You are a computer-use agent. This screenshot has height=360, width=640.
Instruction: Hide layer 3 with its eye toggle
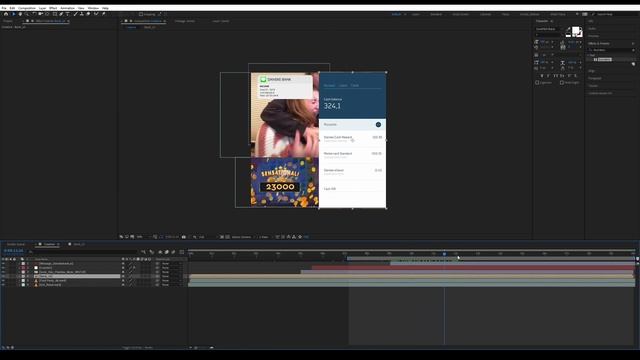[x=3, y=272]
